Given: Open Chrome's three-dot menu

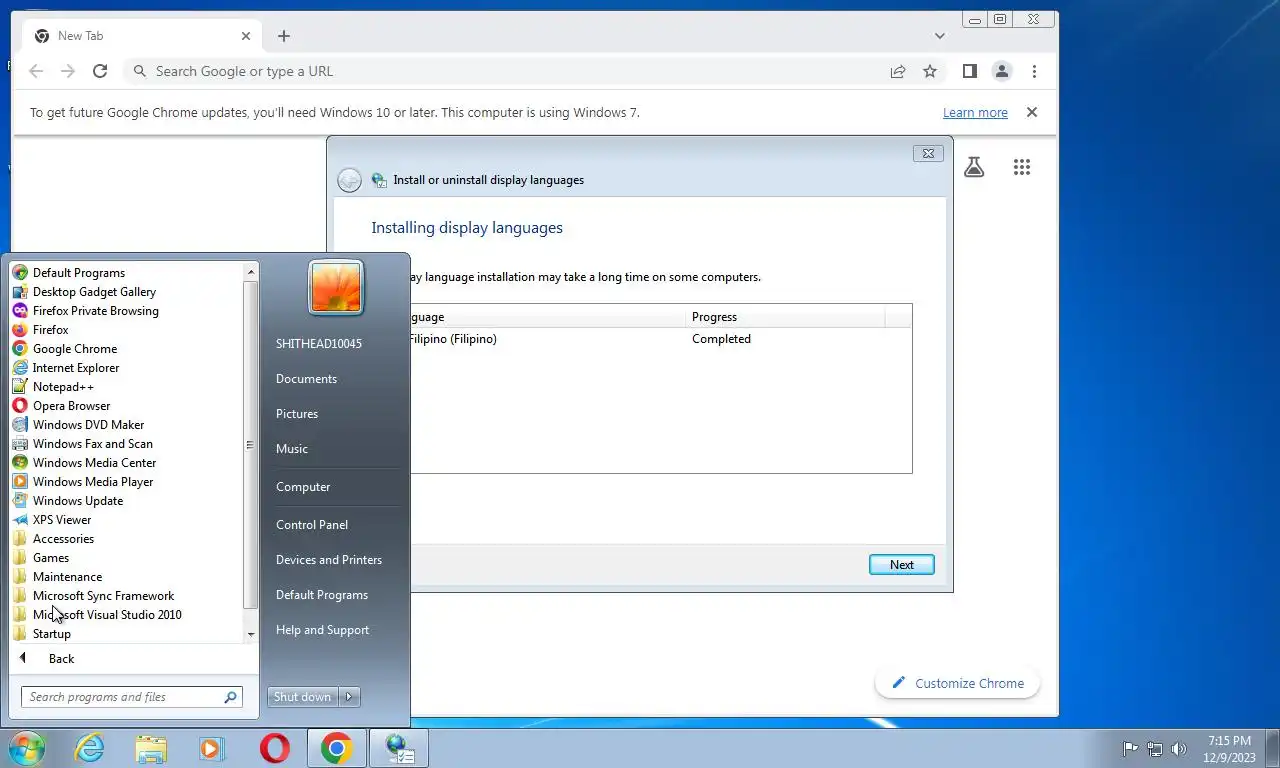Looking at the screenshot, I should click(1034, 71).
